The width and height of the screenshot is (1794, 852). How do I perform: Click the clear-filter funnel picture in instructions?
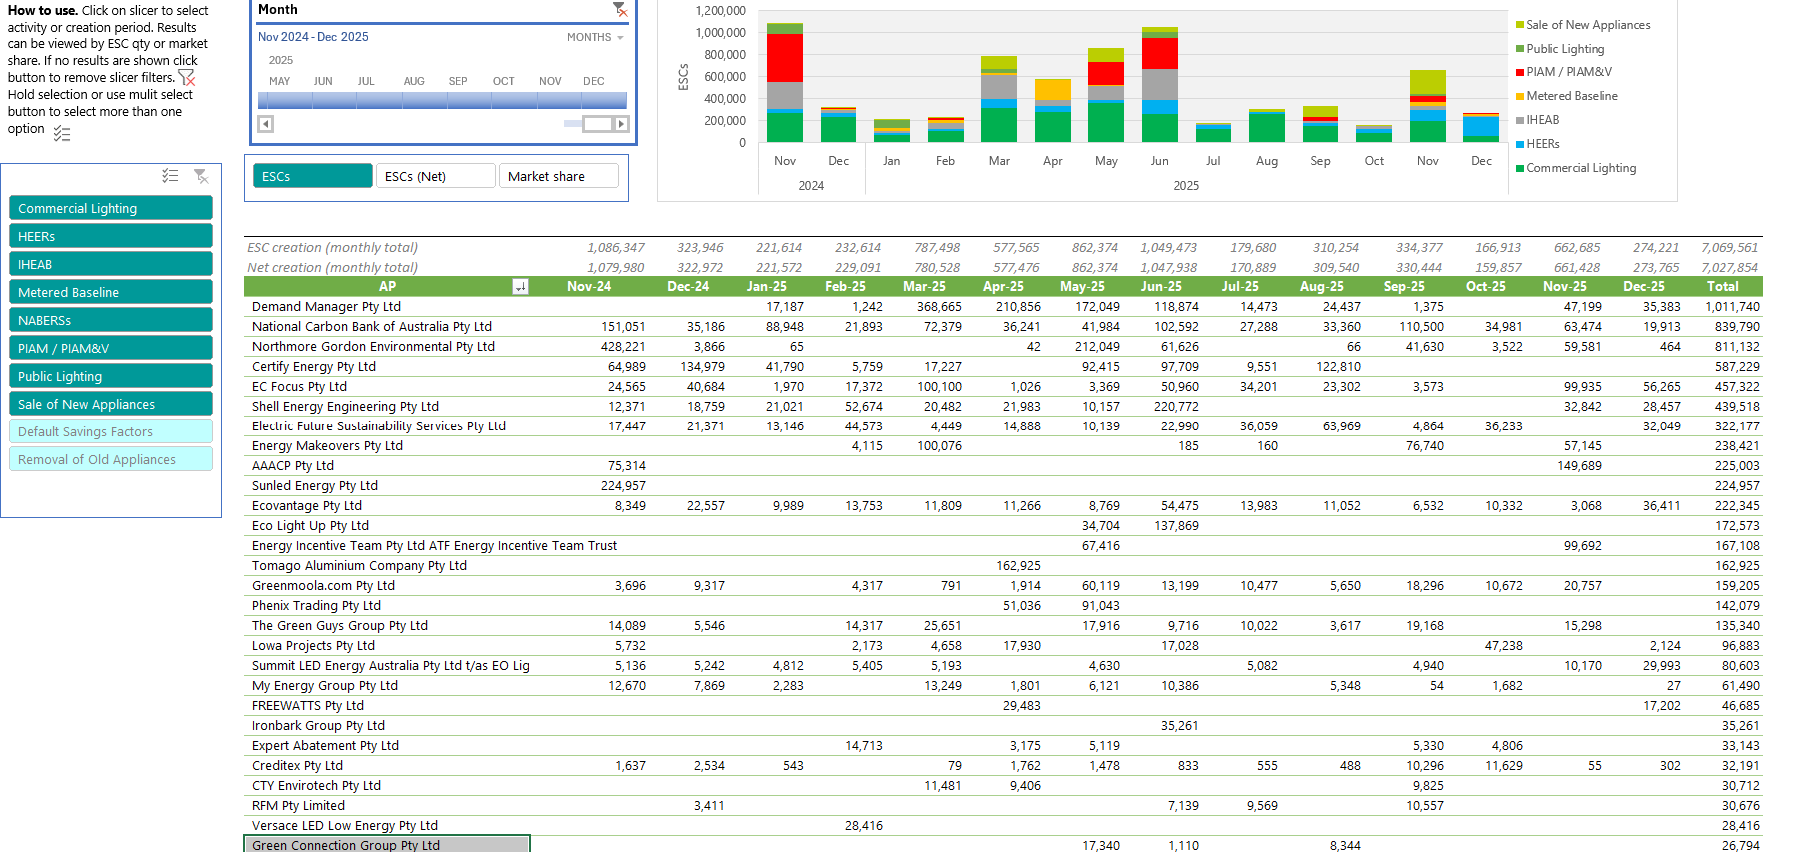(186, 77)
